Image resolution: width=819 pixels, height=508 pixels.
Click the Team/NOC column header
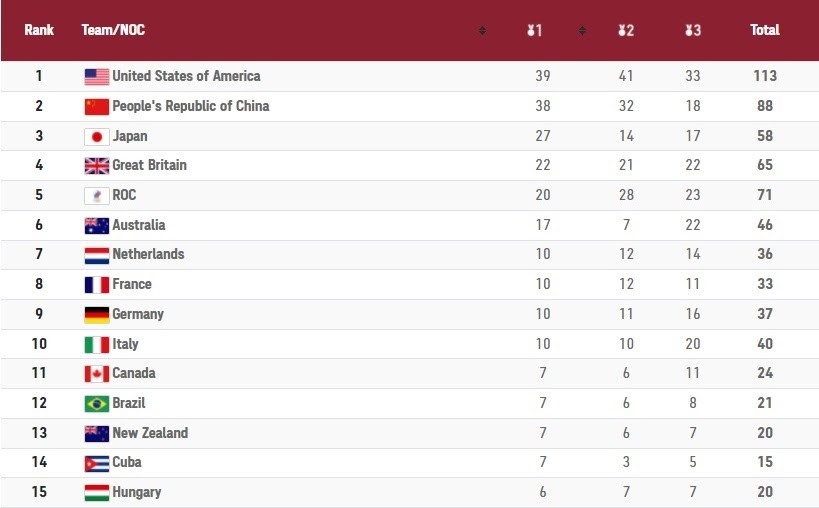(113, 30)
